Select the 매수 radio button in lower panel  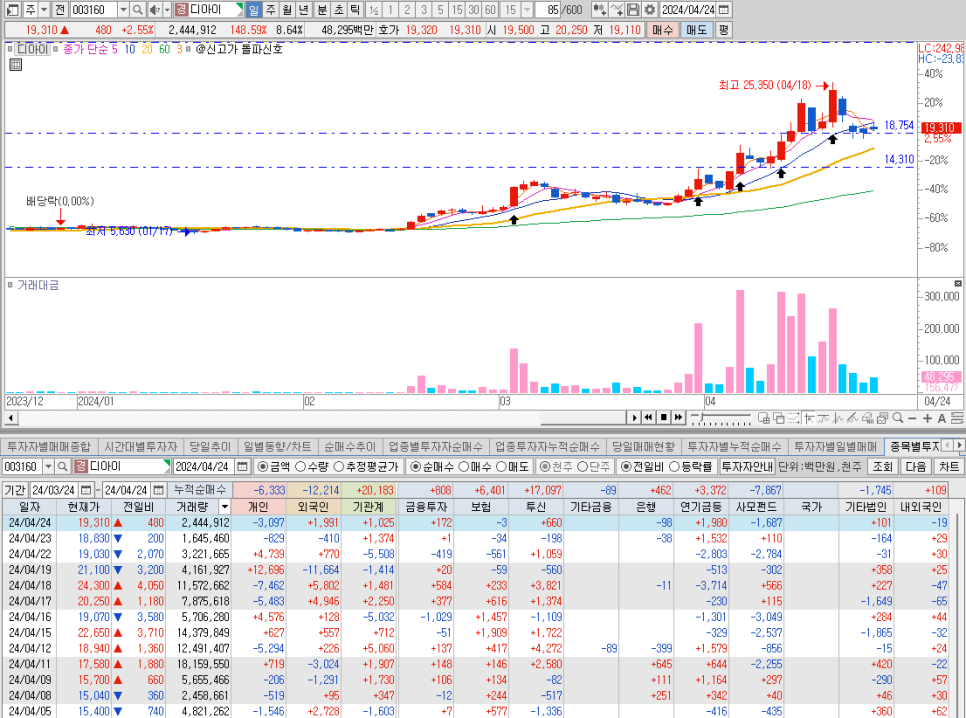click(x=464, y=467)
